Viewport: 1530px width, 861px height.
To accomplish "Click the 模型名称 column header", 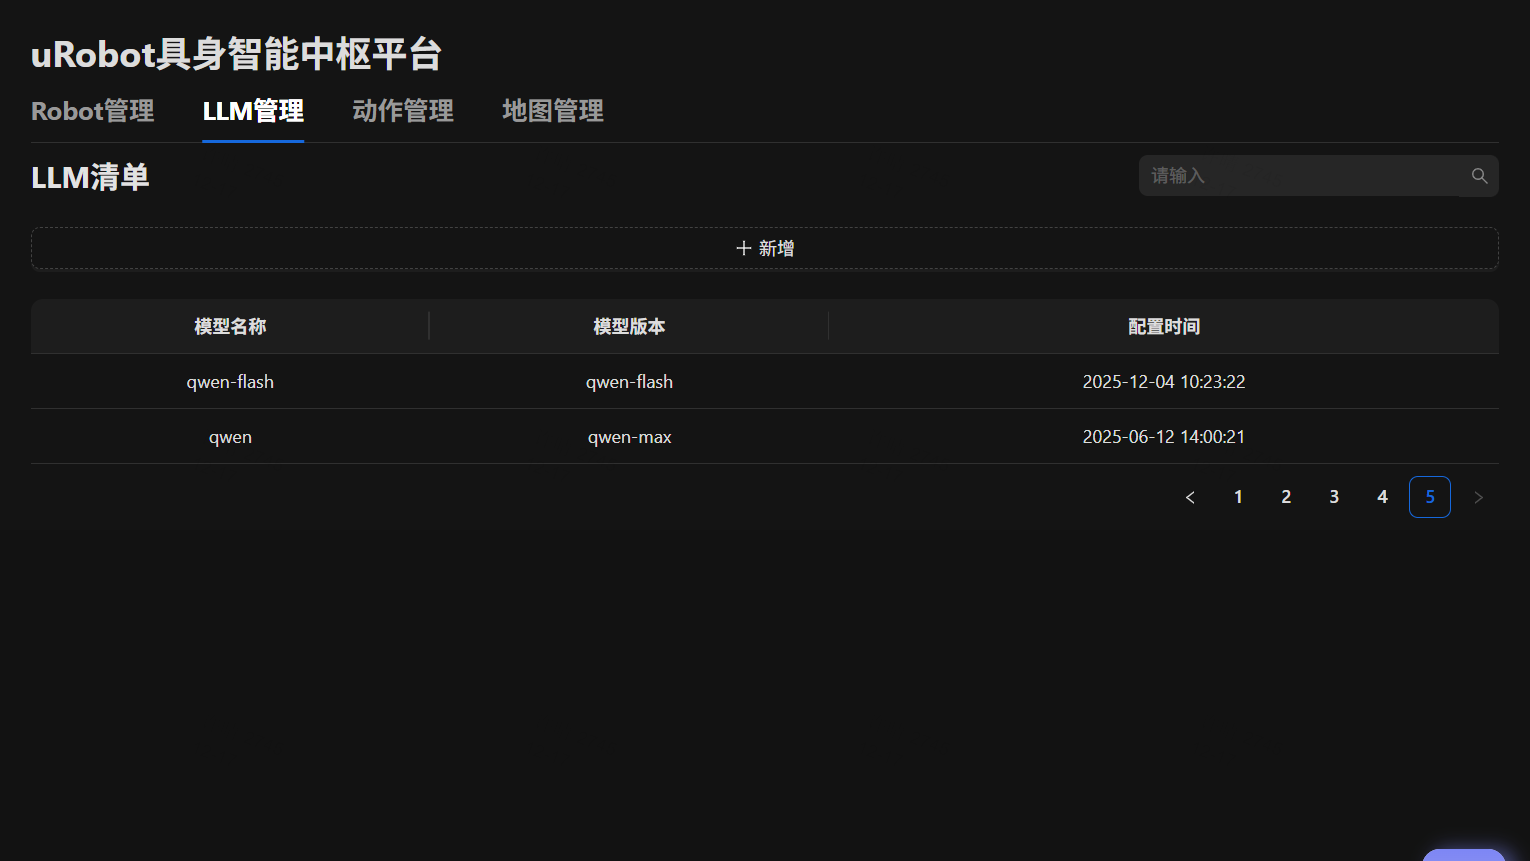I will point(230,327).
